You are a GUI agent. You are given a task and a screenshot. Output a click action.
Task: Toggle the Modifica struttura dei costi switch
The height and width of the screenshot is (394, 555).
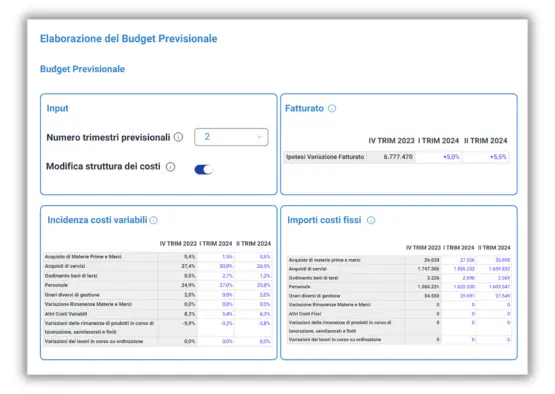(x=204, y=170)
